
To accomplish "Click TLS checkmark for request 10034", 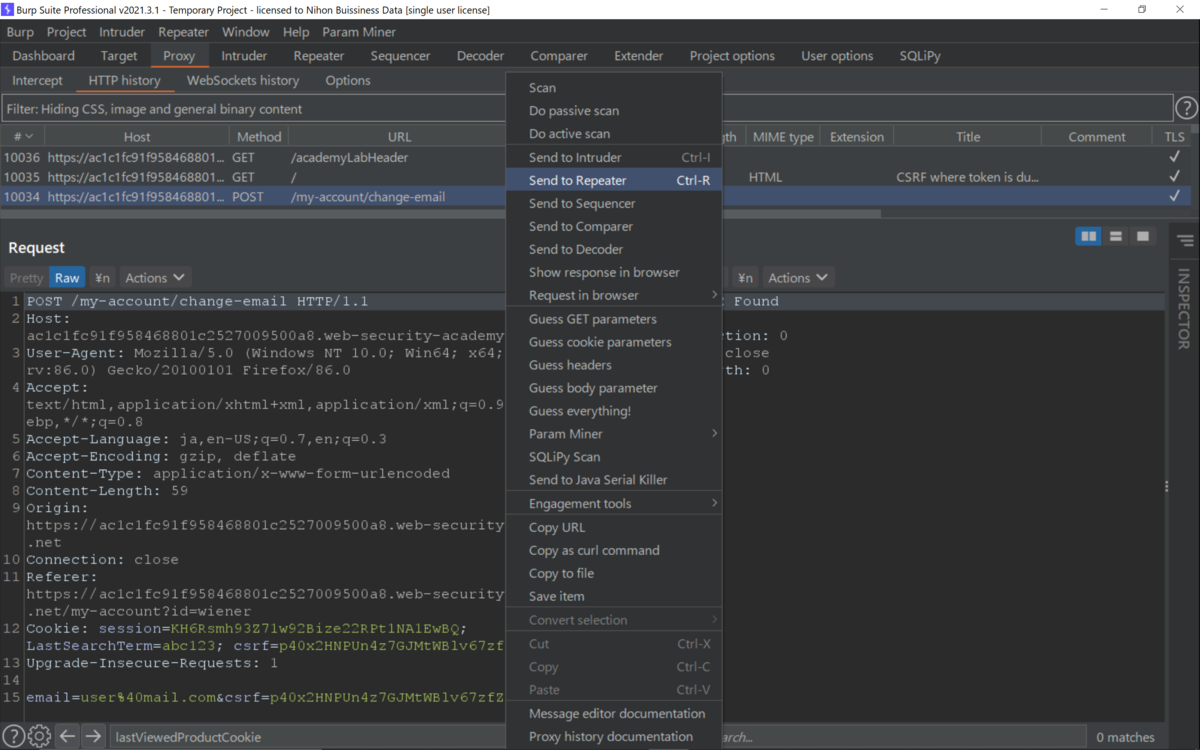I will pos(1174,197).
